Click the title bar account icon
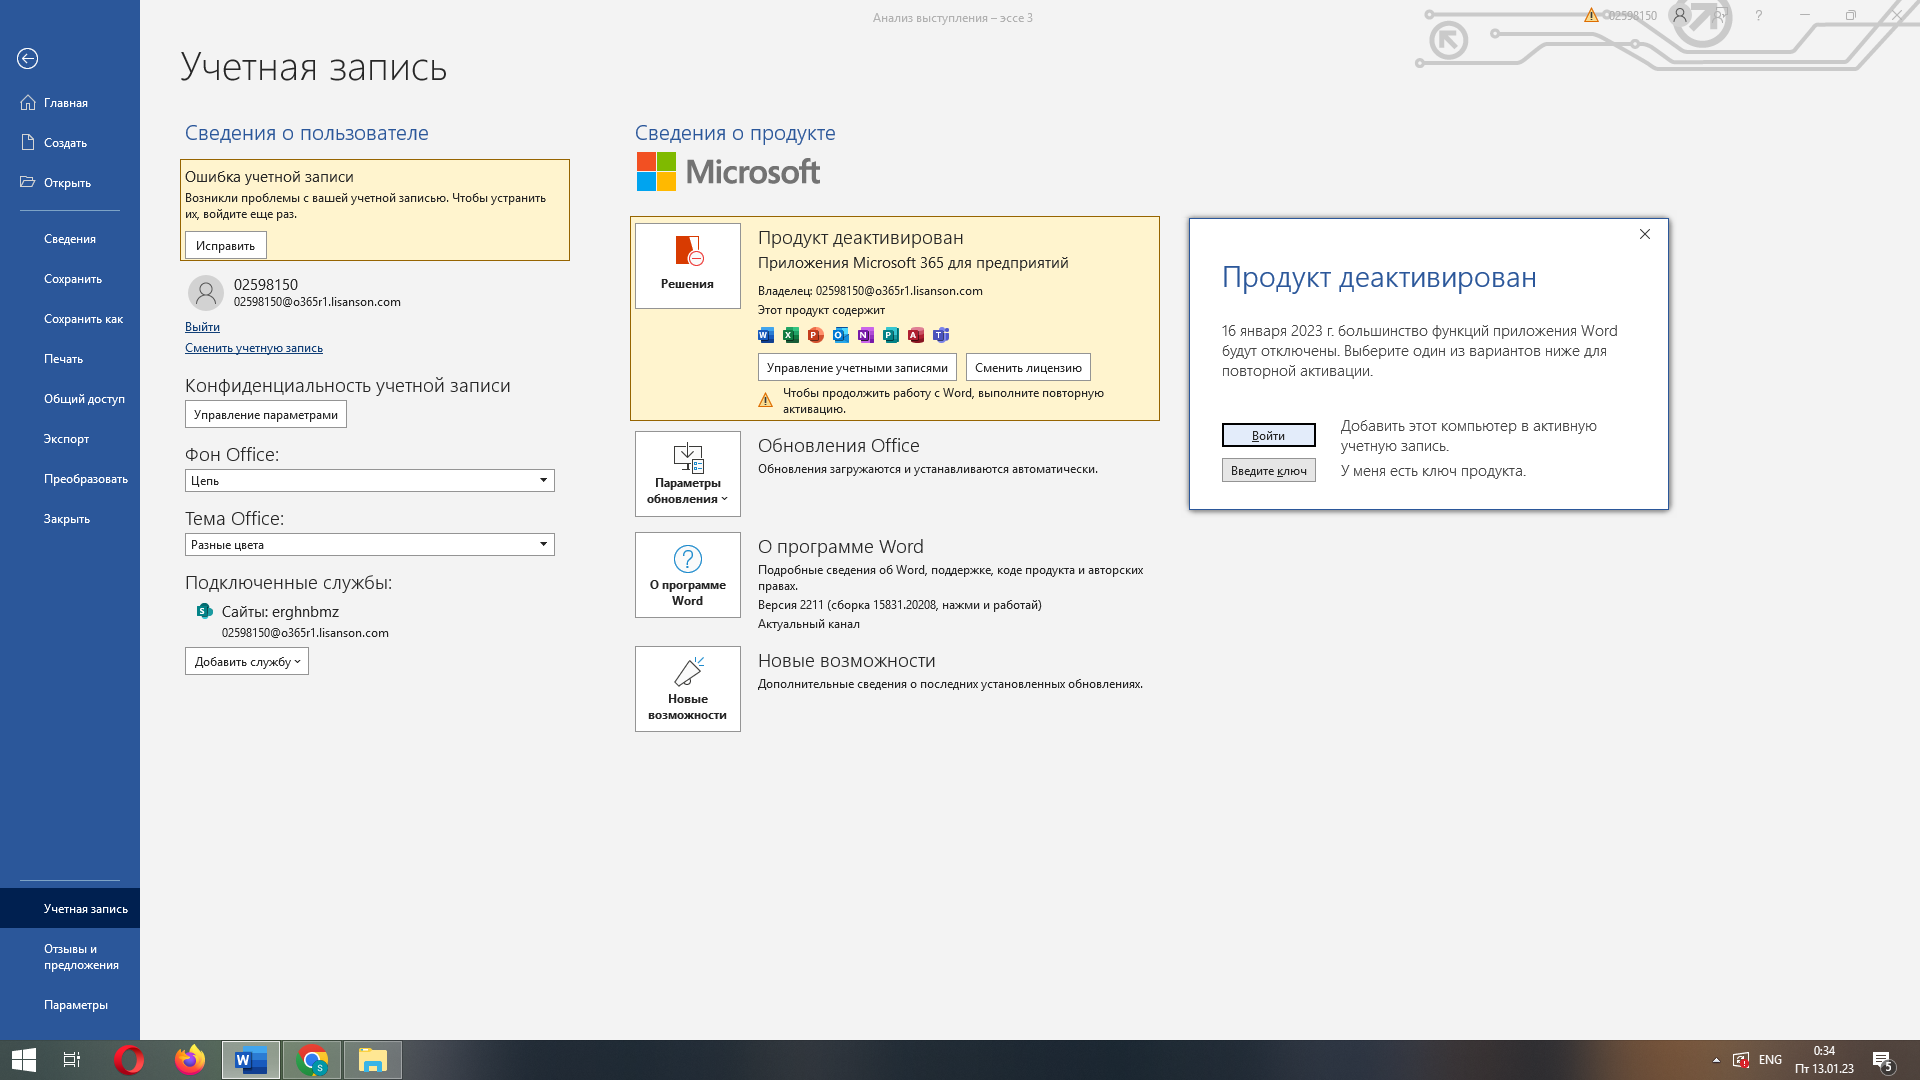Screen dimensions: 1920x1080 click(x=1680, y=15)
